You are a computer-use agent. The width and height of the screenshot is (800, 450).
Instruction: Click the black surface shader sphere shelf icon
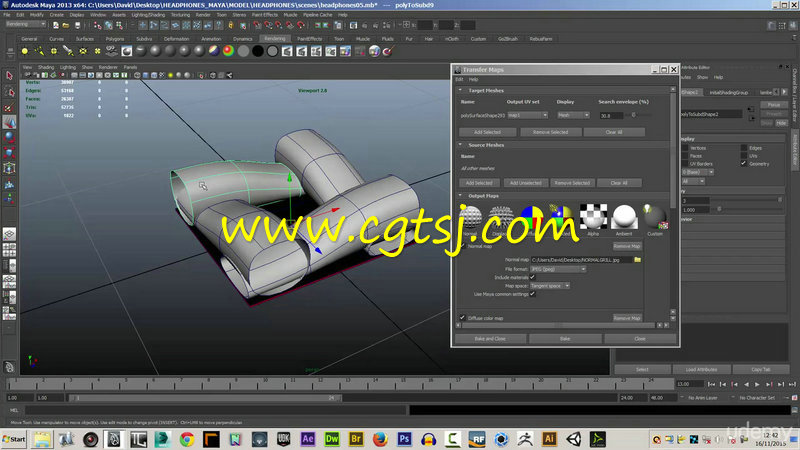(x=258, y=51)
